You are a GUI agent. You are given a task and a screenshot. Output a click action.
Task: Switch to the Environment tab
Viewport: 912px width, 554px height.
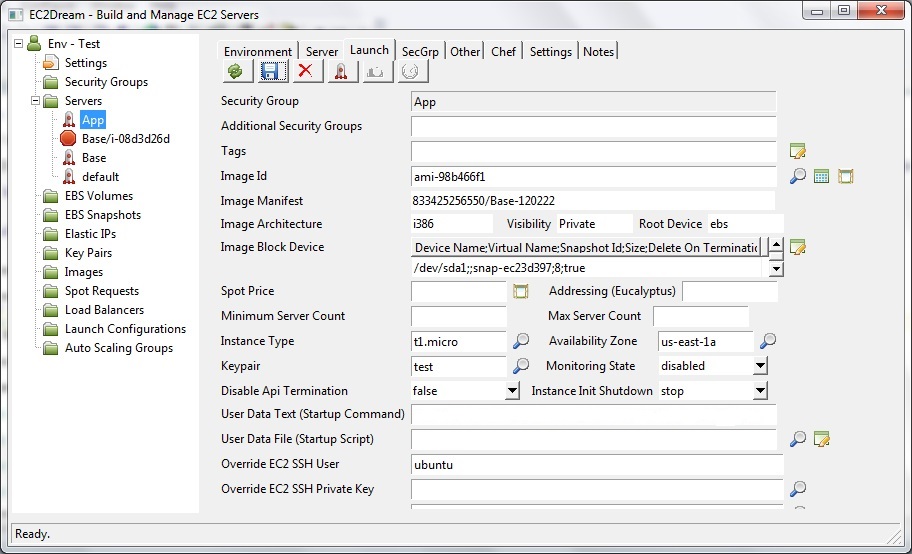[258, 51]
